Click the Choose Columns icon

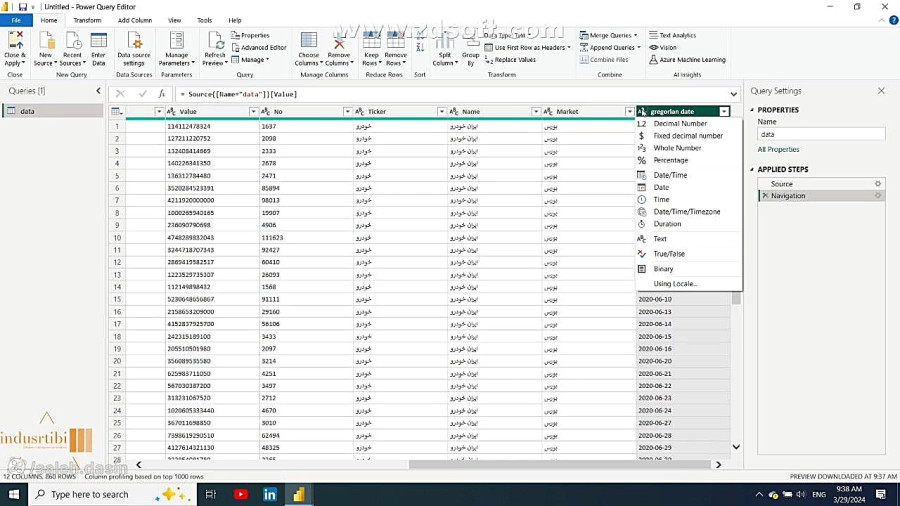[309, 49]
